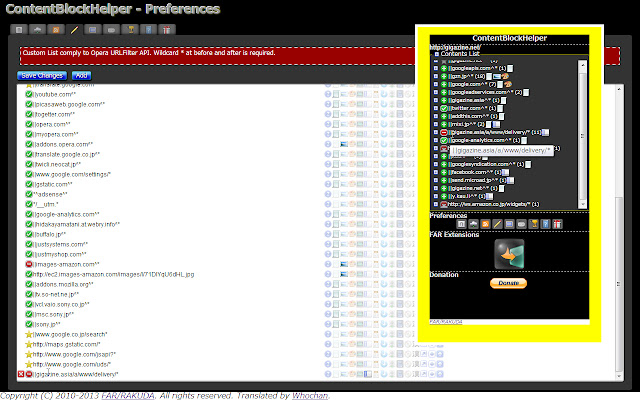
Task: Open the pencil custom list tab
Action: click(74, 30)
